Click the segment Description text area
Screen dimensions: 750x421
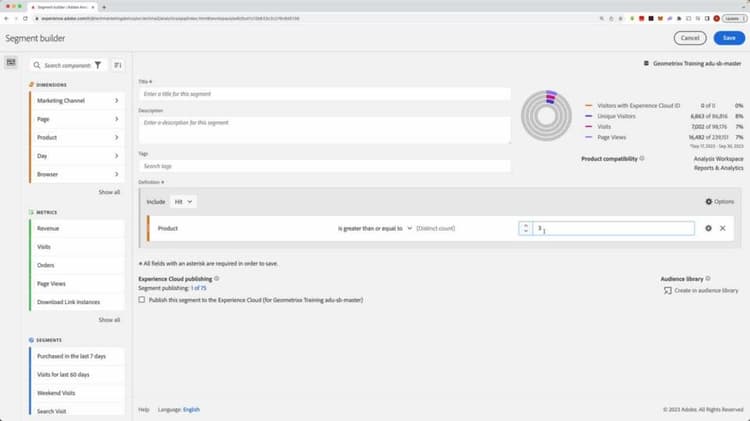tap(324, 130)
